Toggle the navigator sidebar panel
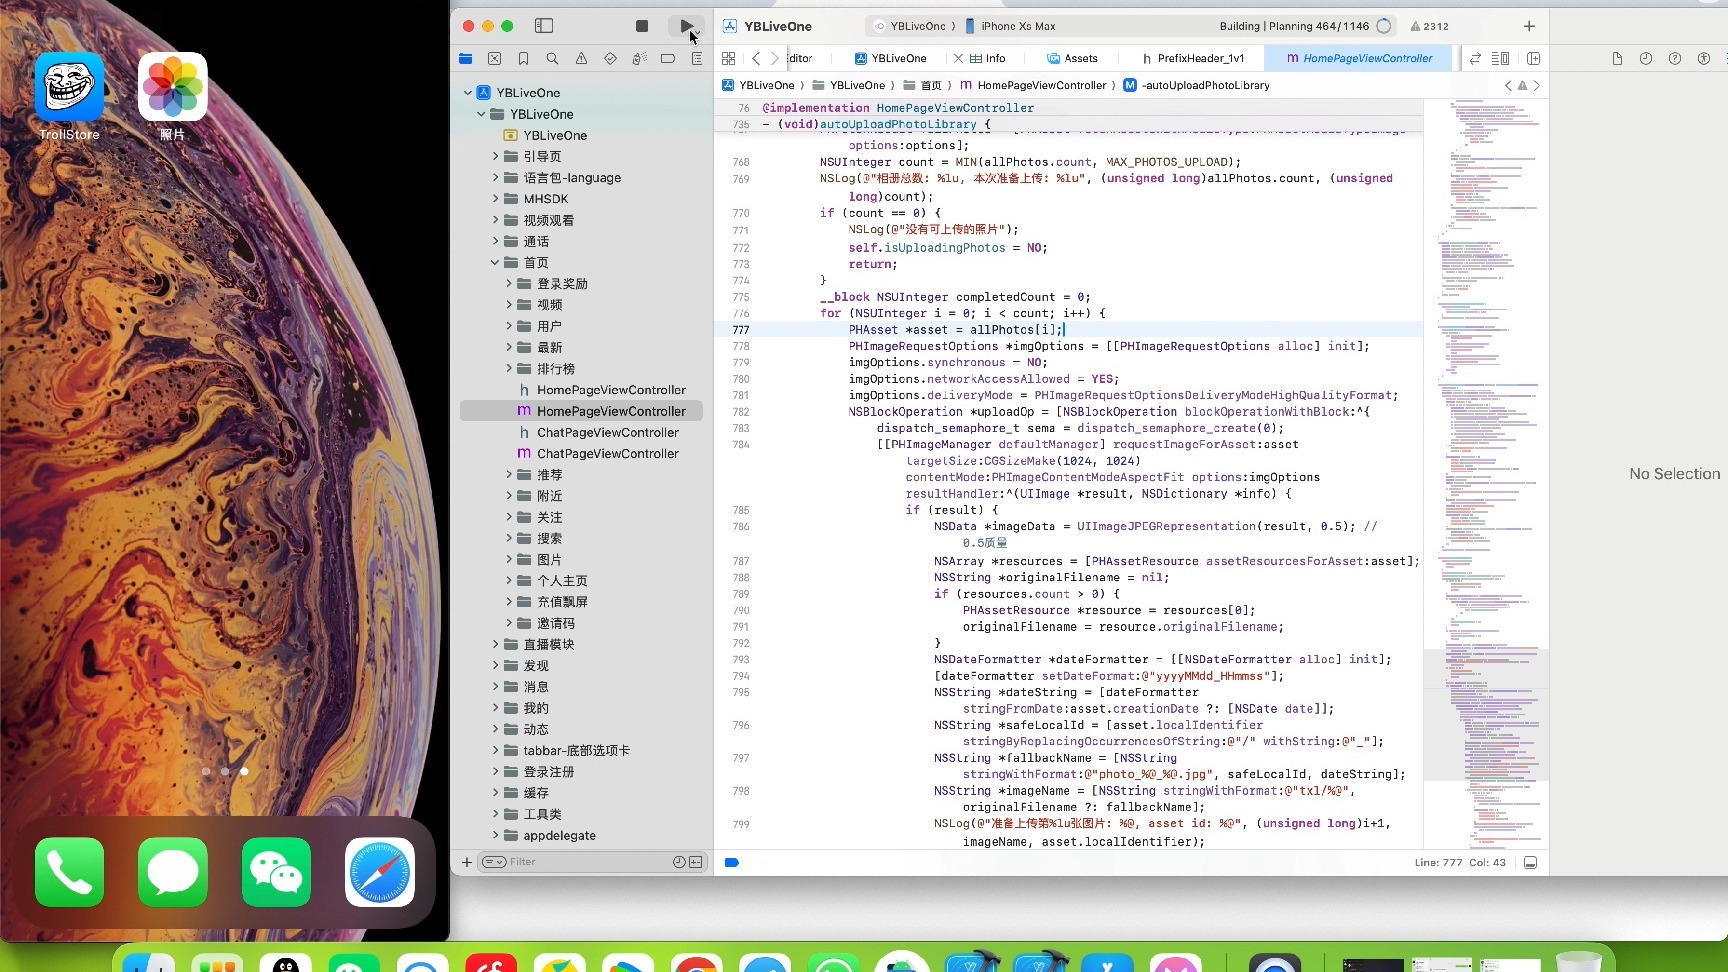The width and height of the screenshot is (1728, 972). (544, 26)
